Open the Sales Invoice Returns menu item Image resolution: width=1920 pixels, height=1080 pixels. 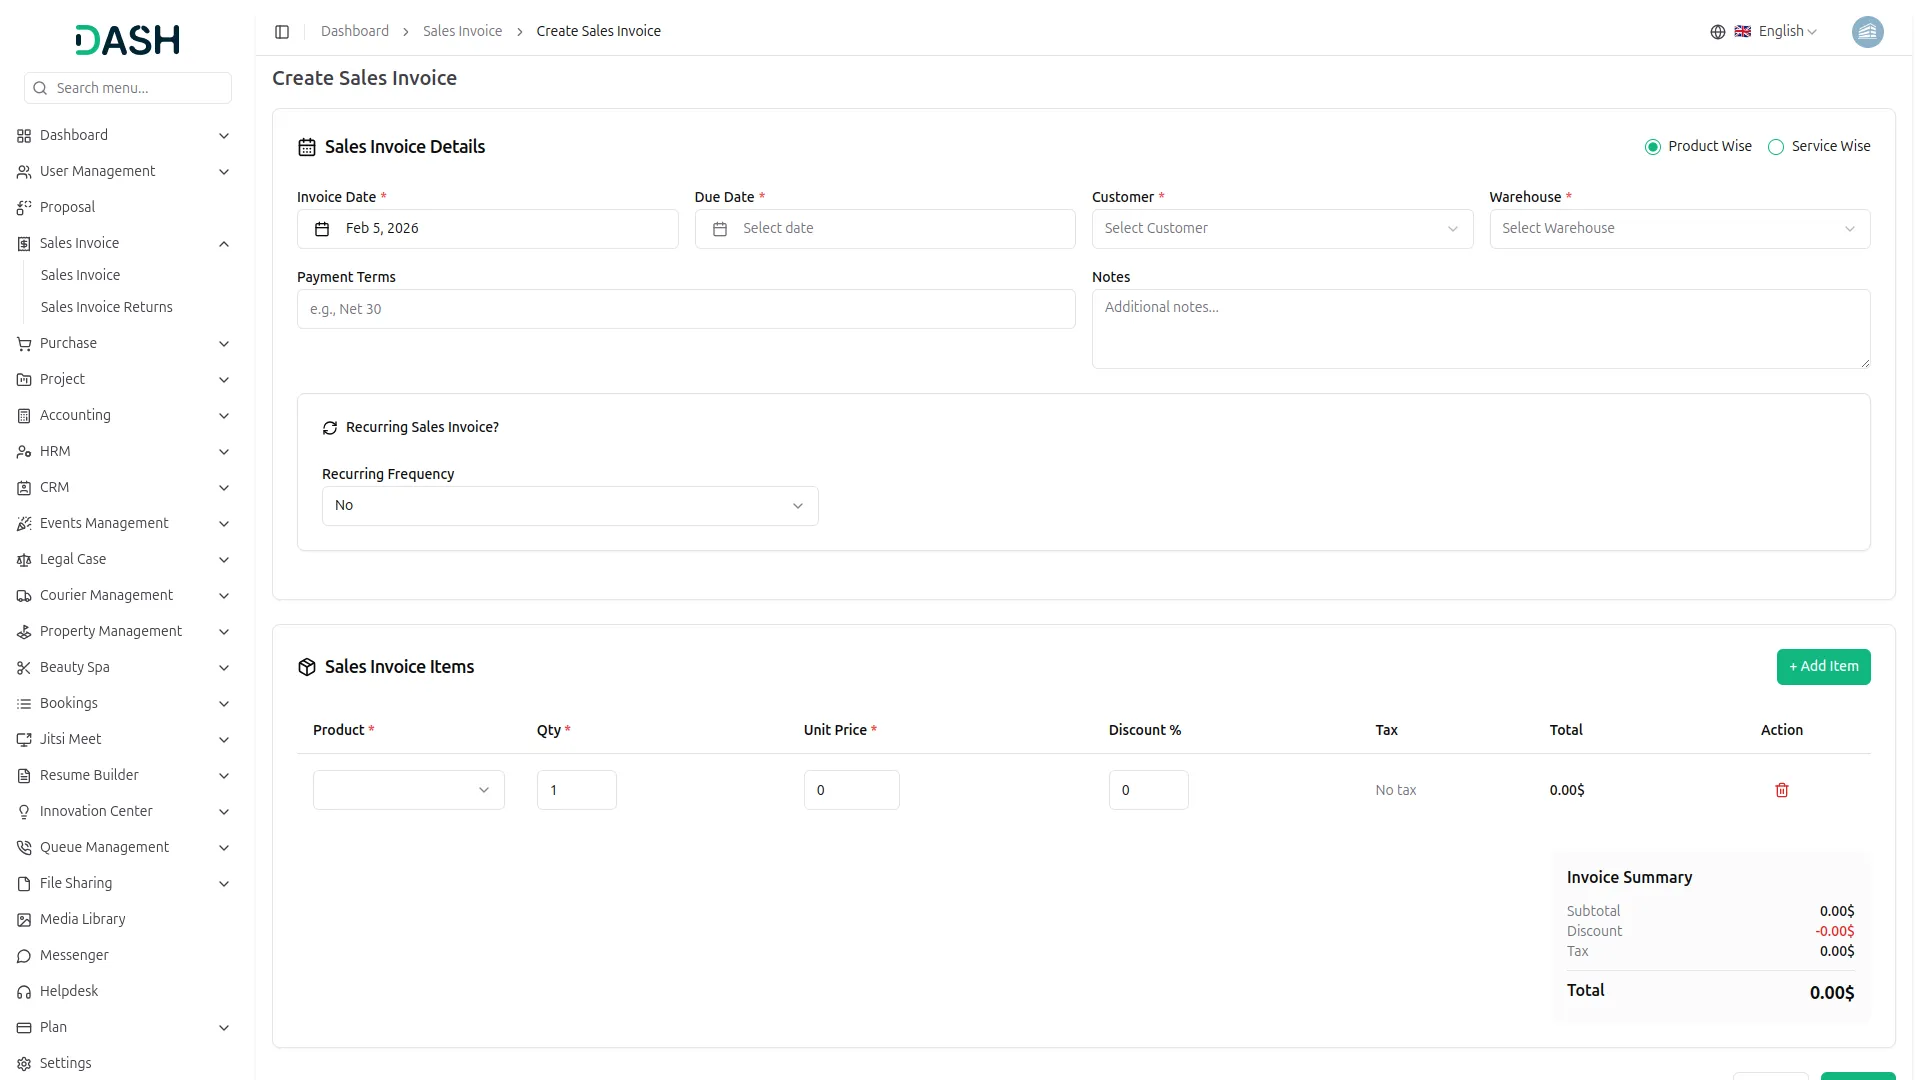tap(106, 307)
